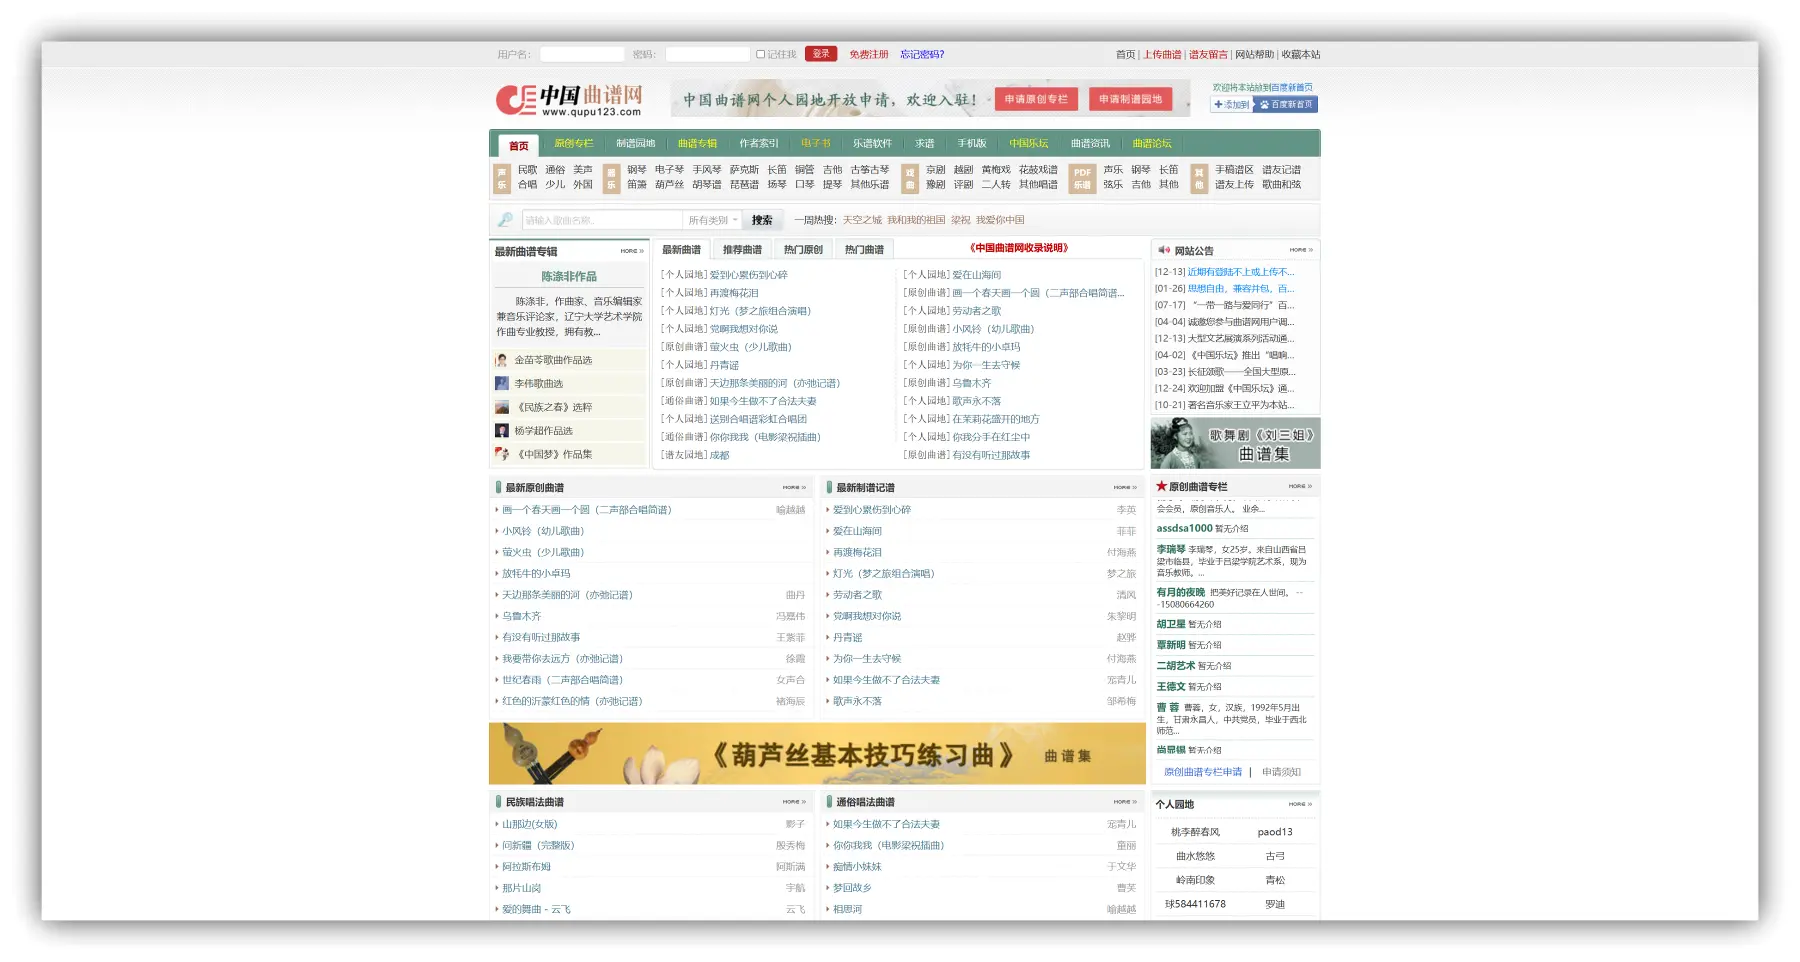
Task: Click the avatar icon for 金苗苓歌曲作品选
Action: (x=502, y=360)
